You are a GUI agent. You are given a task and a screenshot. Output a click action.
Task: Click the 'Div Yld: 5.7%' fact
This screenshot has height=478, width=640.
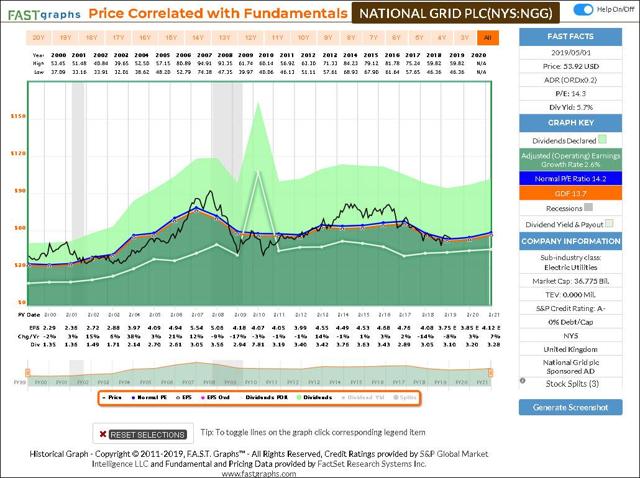(570, 107)
